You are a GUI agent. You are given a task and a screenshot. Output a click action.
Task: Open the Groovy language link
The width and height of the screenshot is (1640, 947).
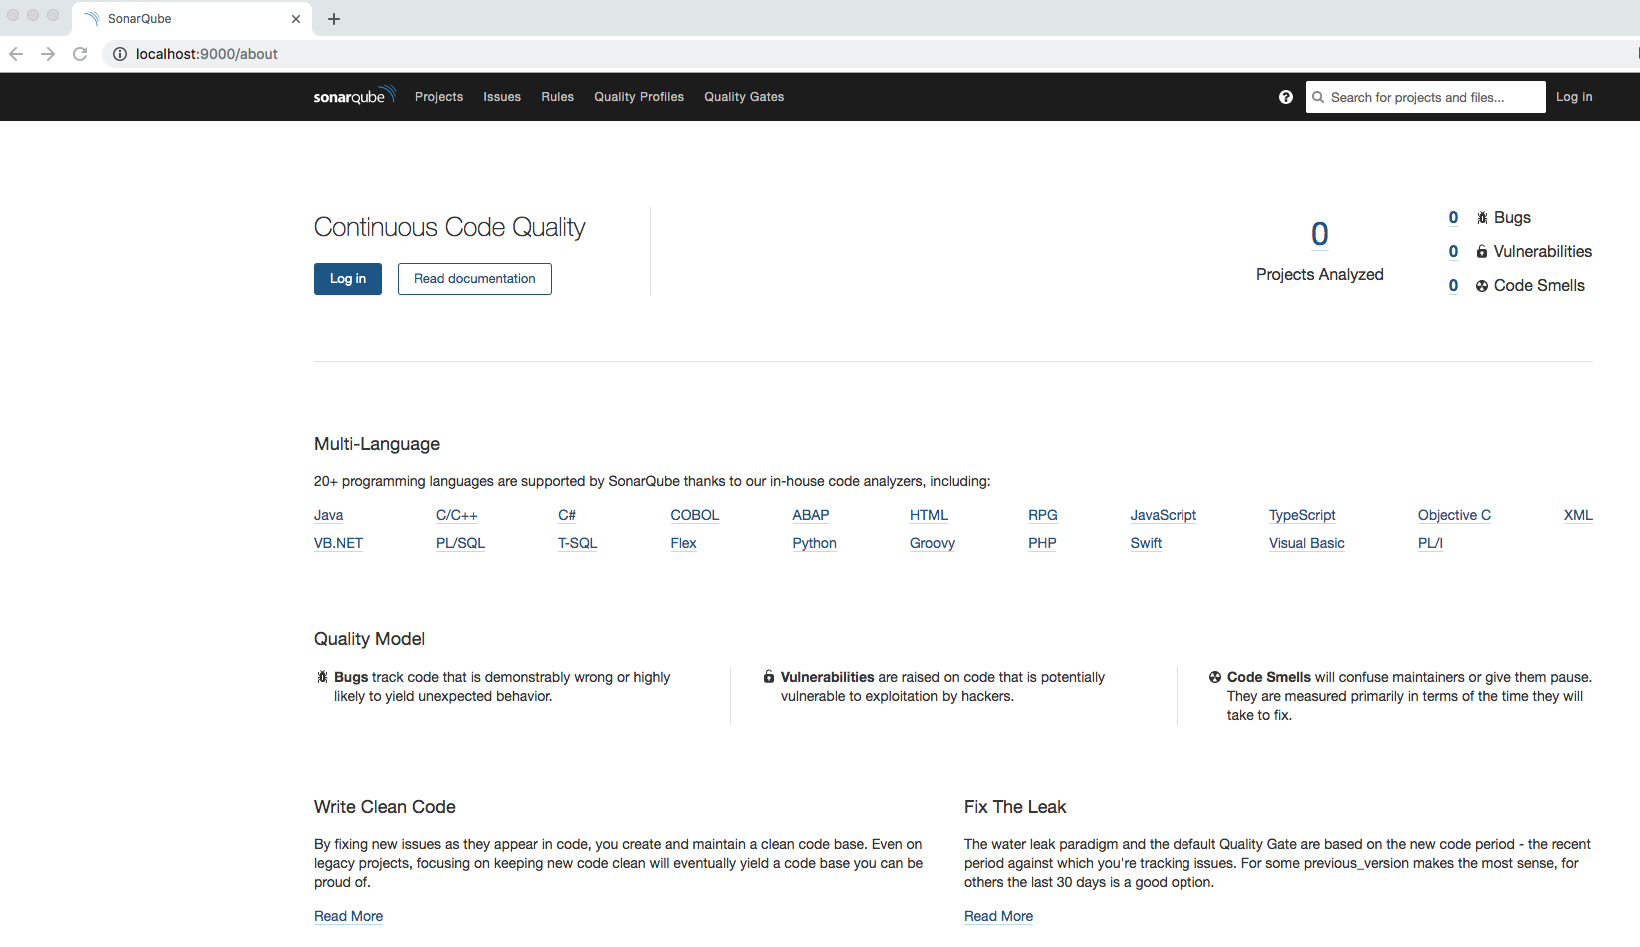coord(932,543)
